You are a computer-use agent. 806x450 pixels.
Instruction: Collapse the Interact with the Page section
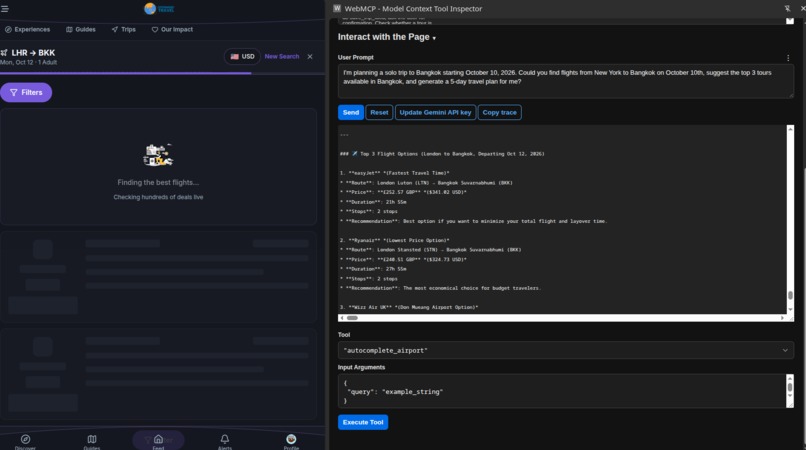(x=387, y=37)
